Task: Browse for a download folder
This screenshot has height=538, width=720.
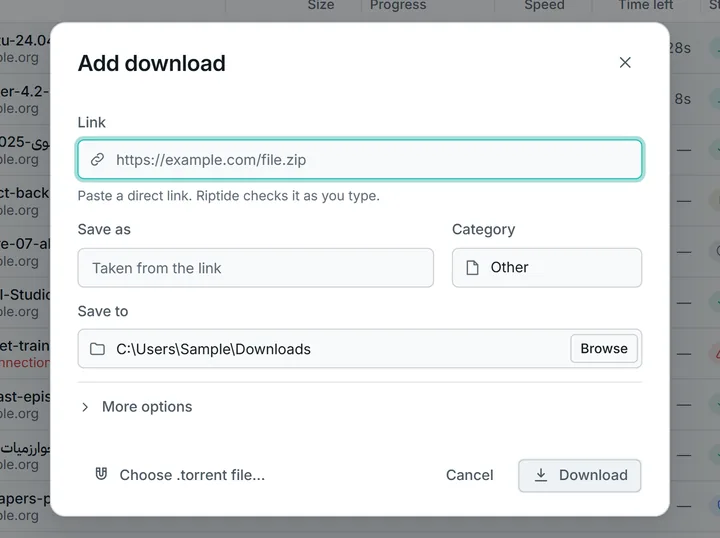Action: click(604, 348)
